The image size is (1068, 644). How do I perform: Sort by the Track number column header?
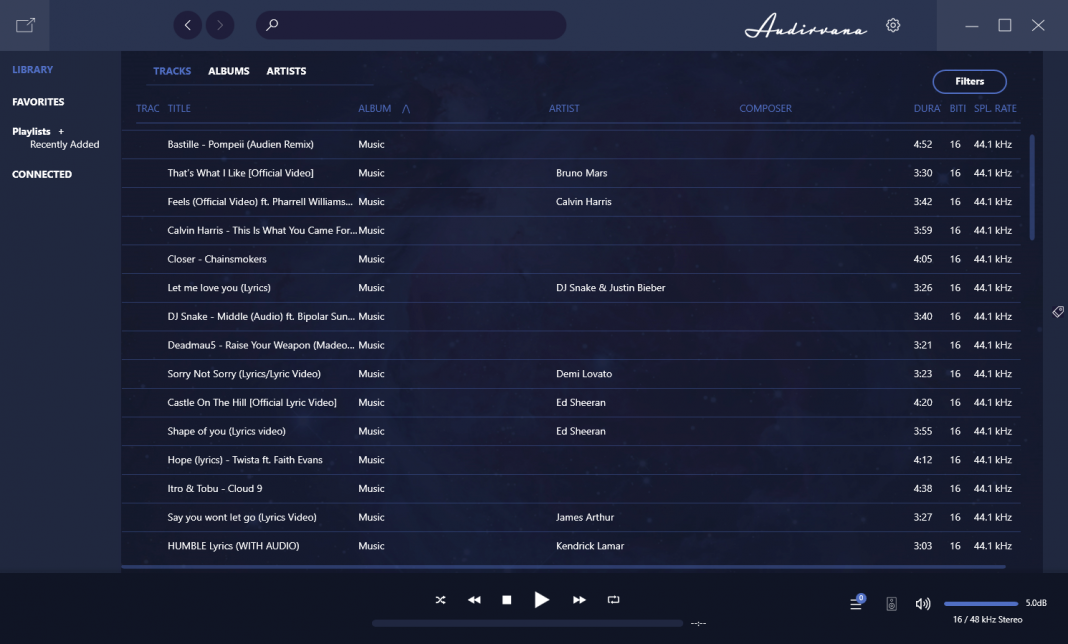(148, 108)
